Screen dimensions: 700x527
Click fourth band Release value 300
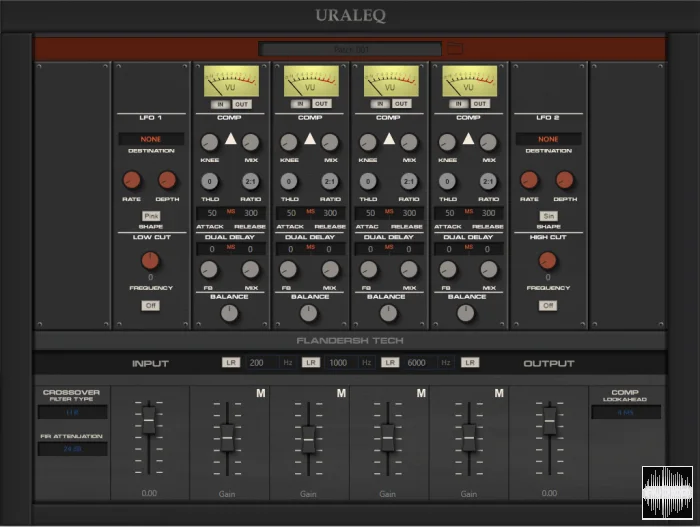pos(488,213)
